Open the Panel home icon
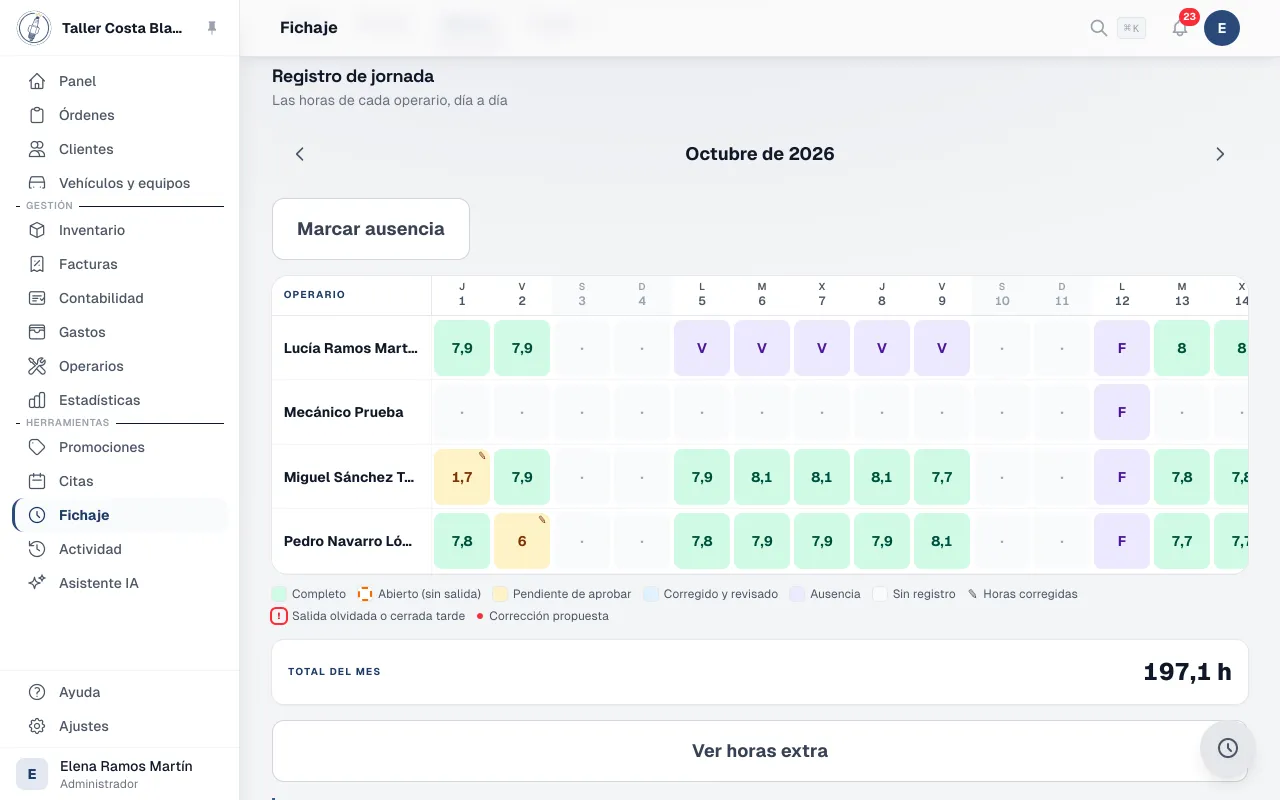 point(37,81)
